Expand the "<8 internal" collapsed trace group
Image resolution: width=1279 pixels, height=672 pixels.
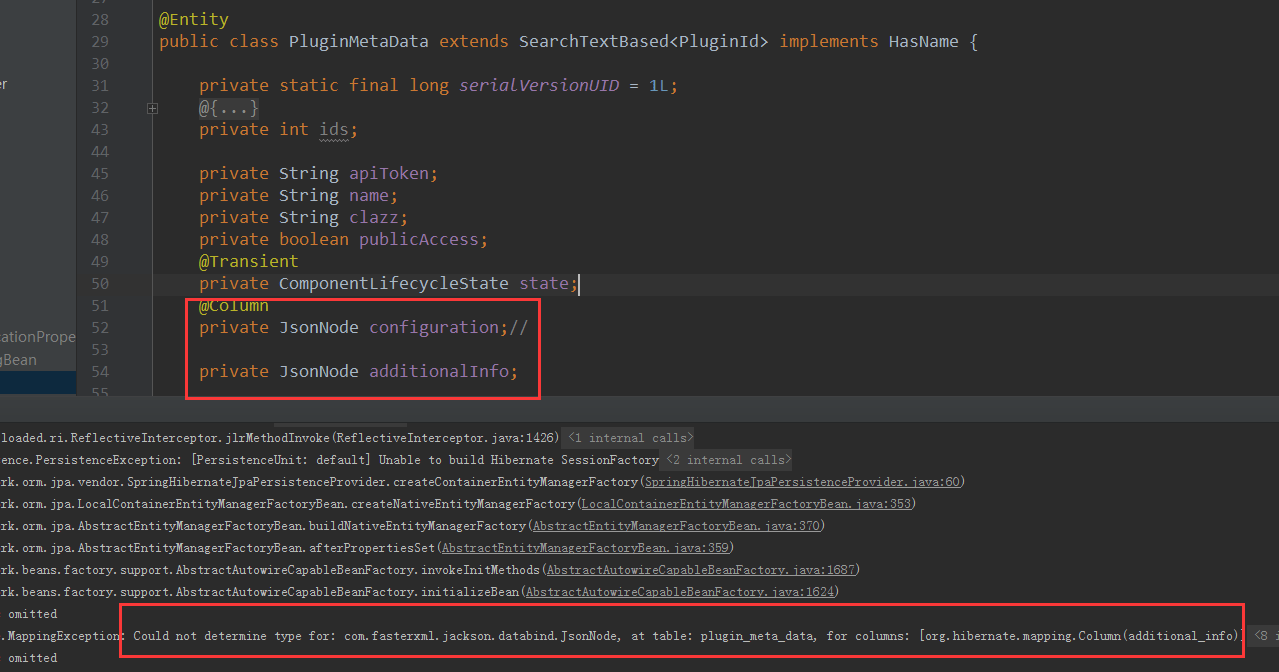[x=1264, y=635]
